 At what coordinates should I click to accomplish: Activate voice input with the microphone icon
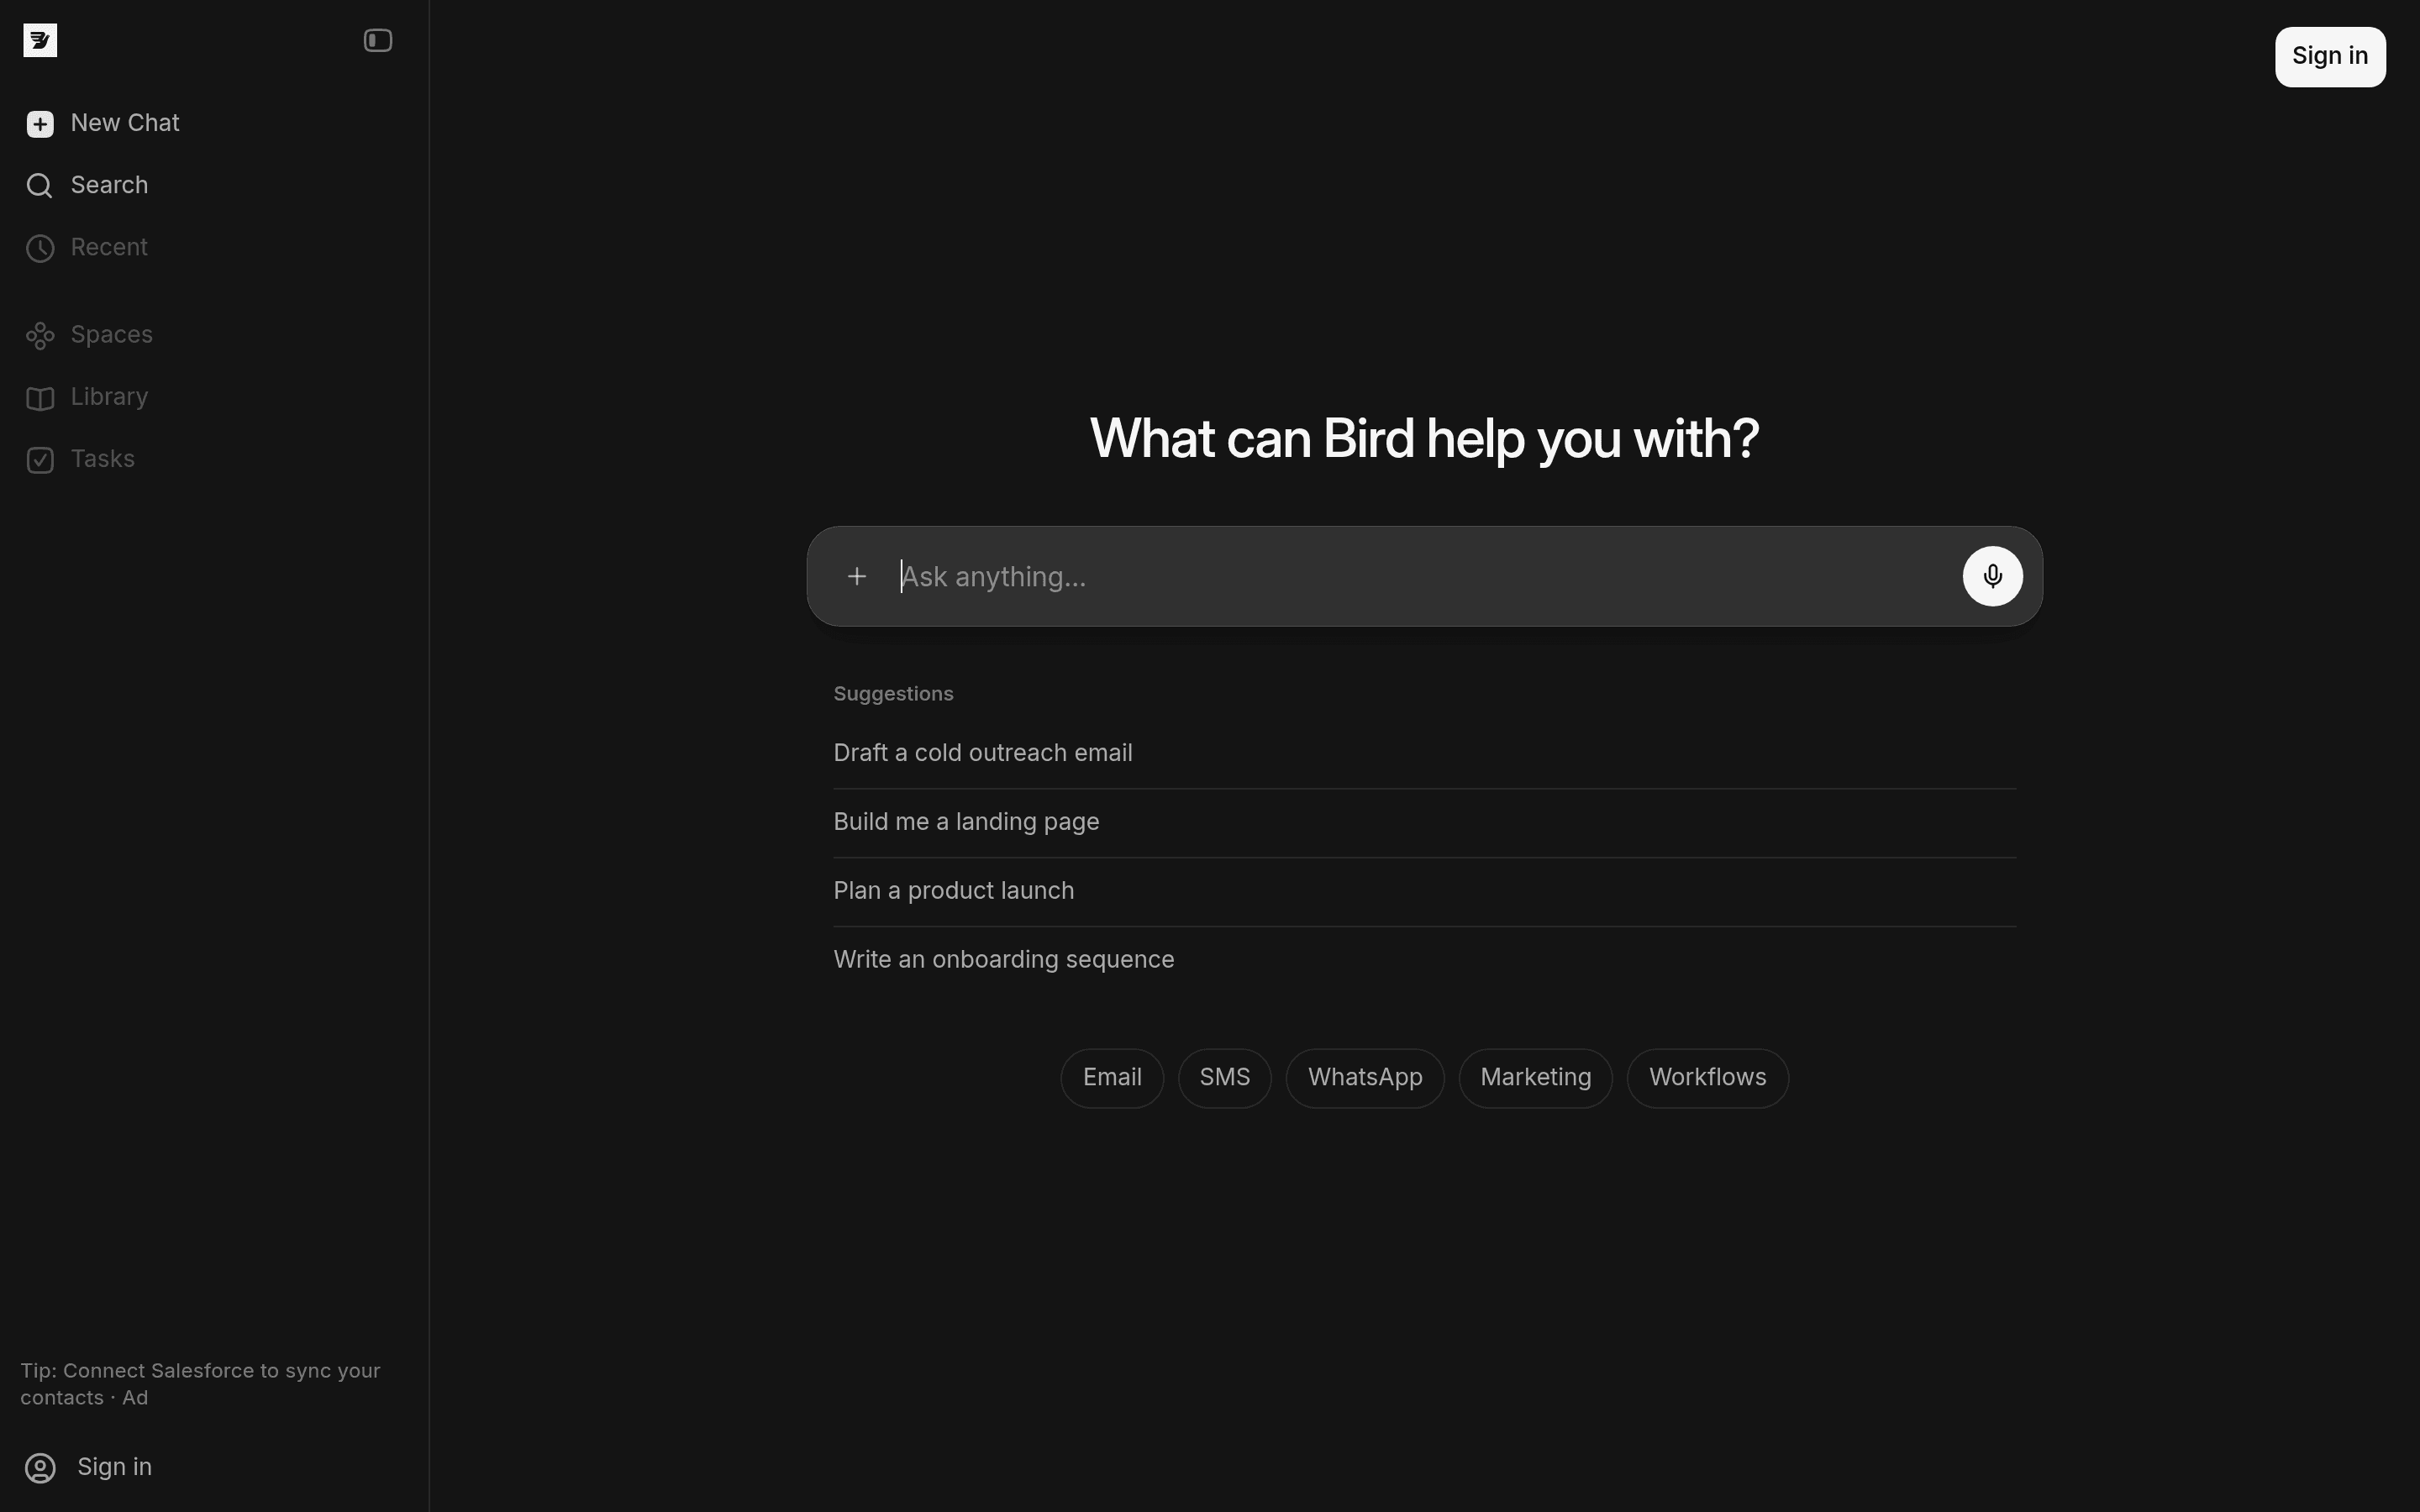coord(1991,576)
